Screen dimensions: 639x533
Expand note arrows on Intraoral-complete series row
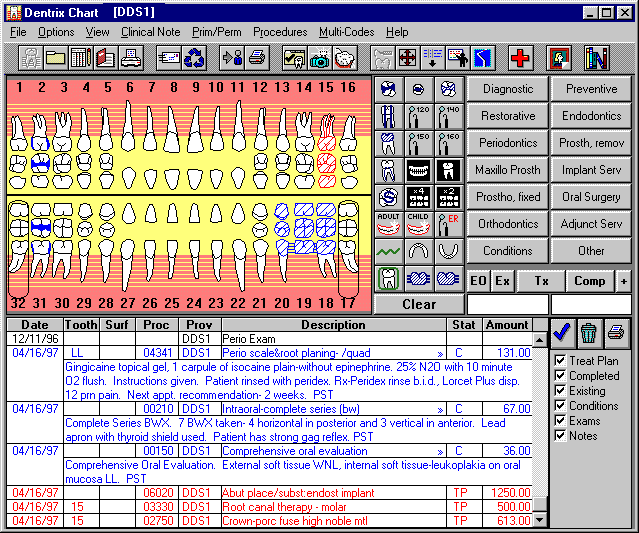[440, 410]
